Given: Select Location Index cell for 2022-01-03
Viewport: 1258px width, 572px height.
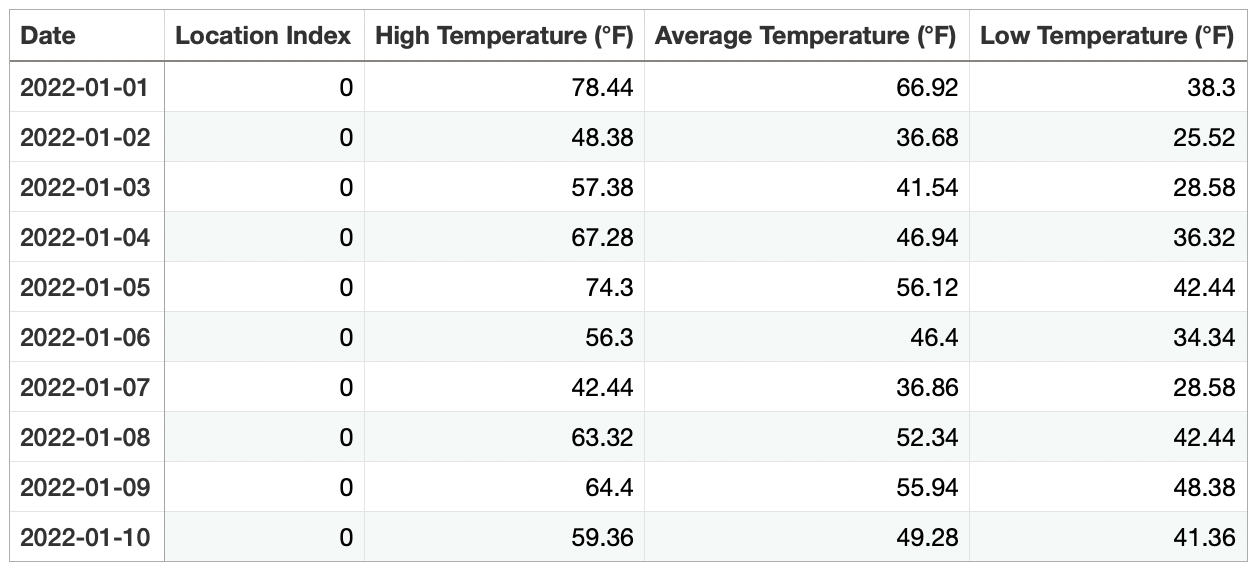Looking at the screenshot, I should [346, 188].
